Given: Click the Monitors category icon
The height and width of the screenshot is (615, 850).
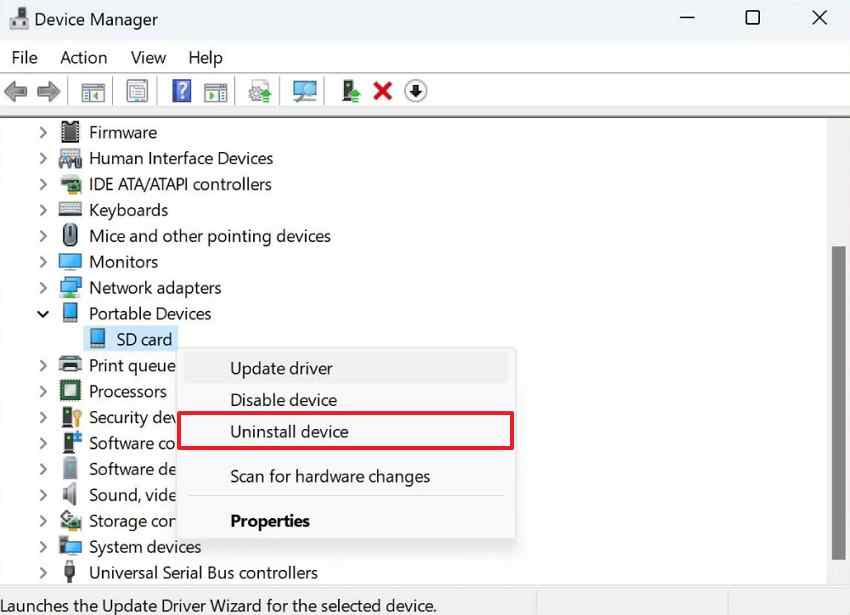Looking at the screenshot, I should [70, 262].
